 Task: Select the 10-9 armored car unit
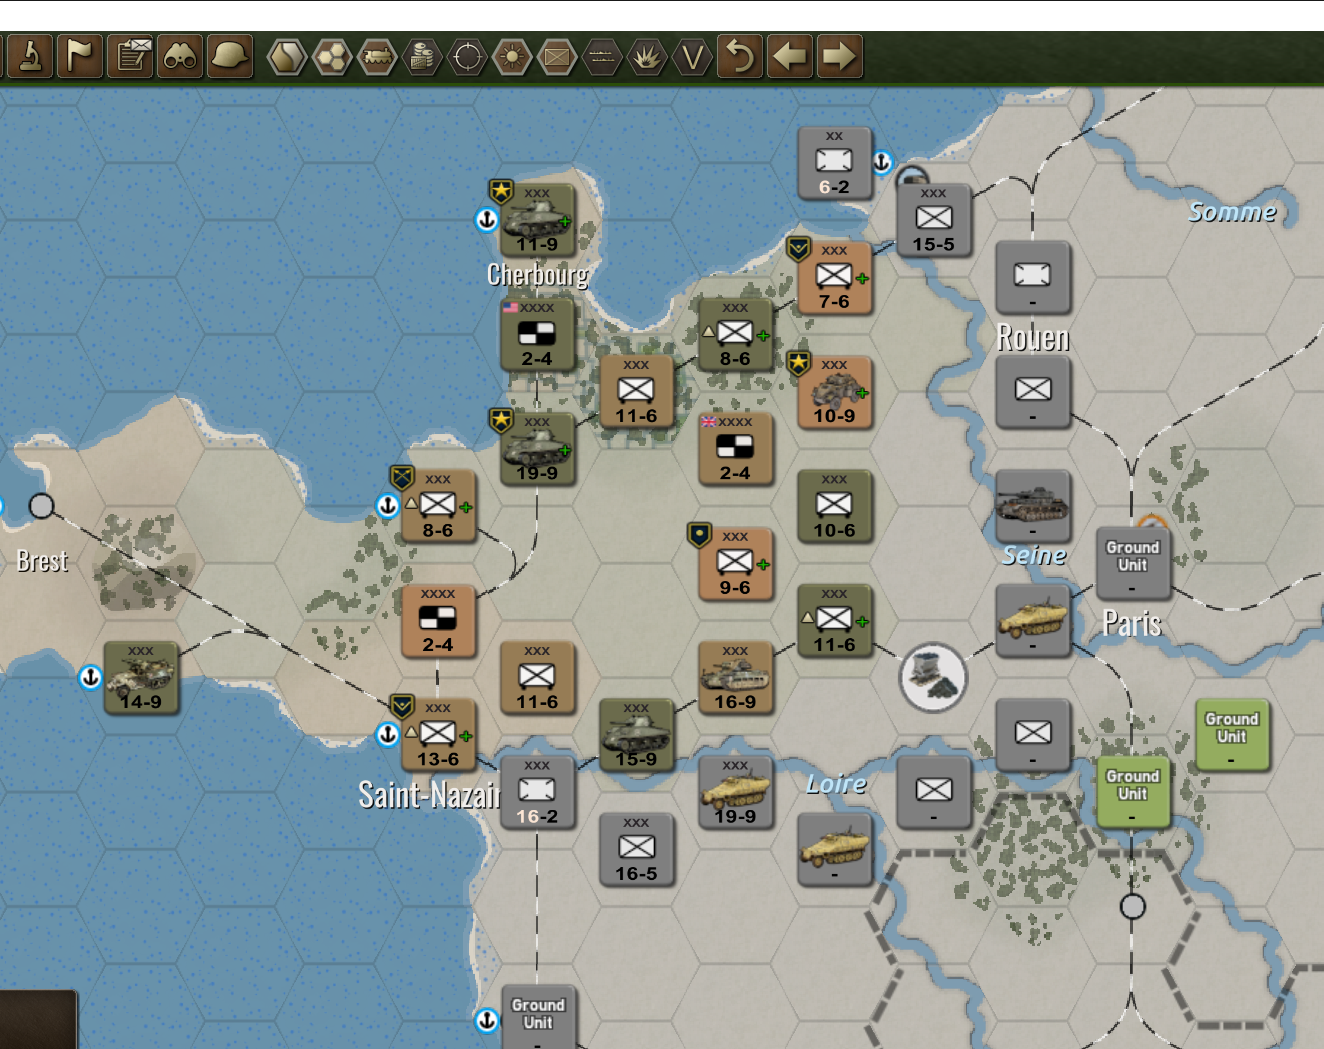(834, 391)
